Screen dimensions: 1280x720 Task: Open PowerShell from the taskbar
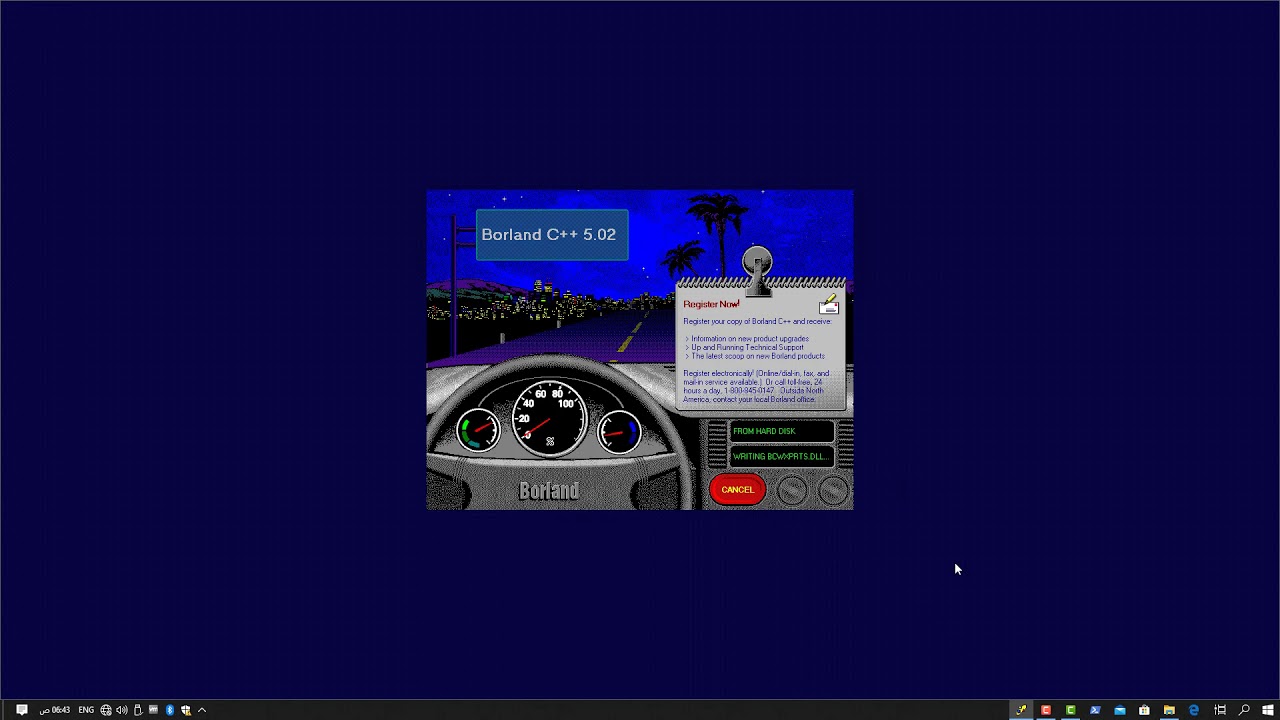pos(1095,710)
